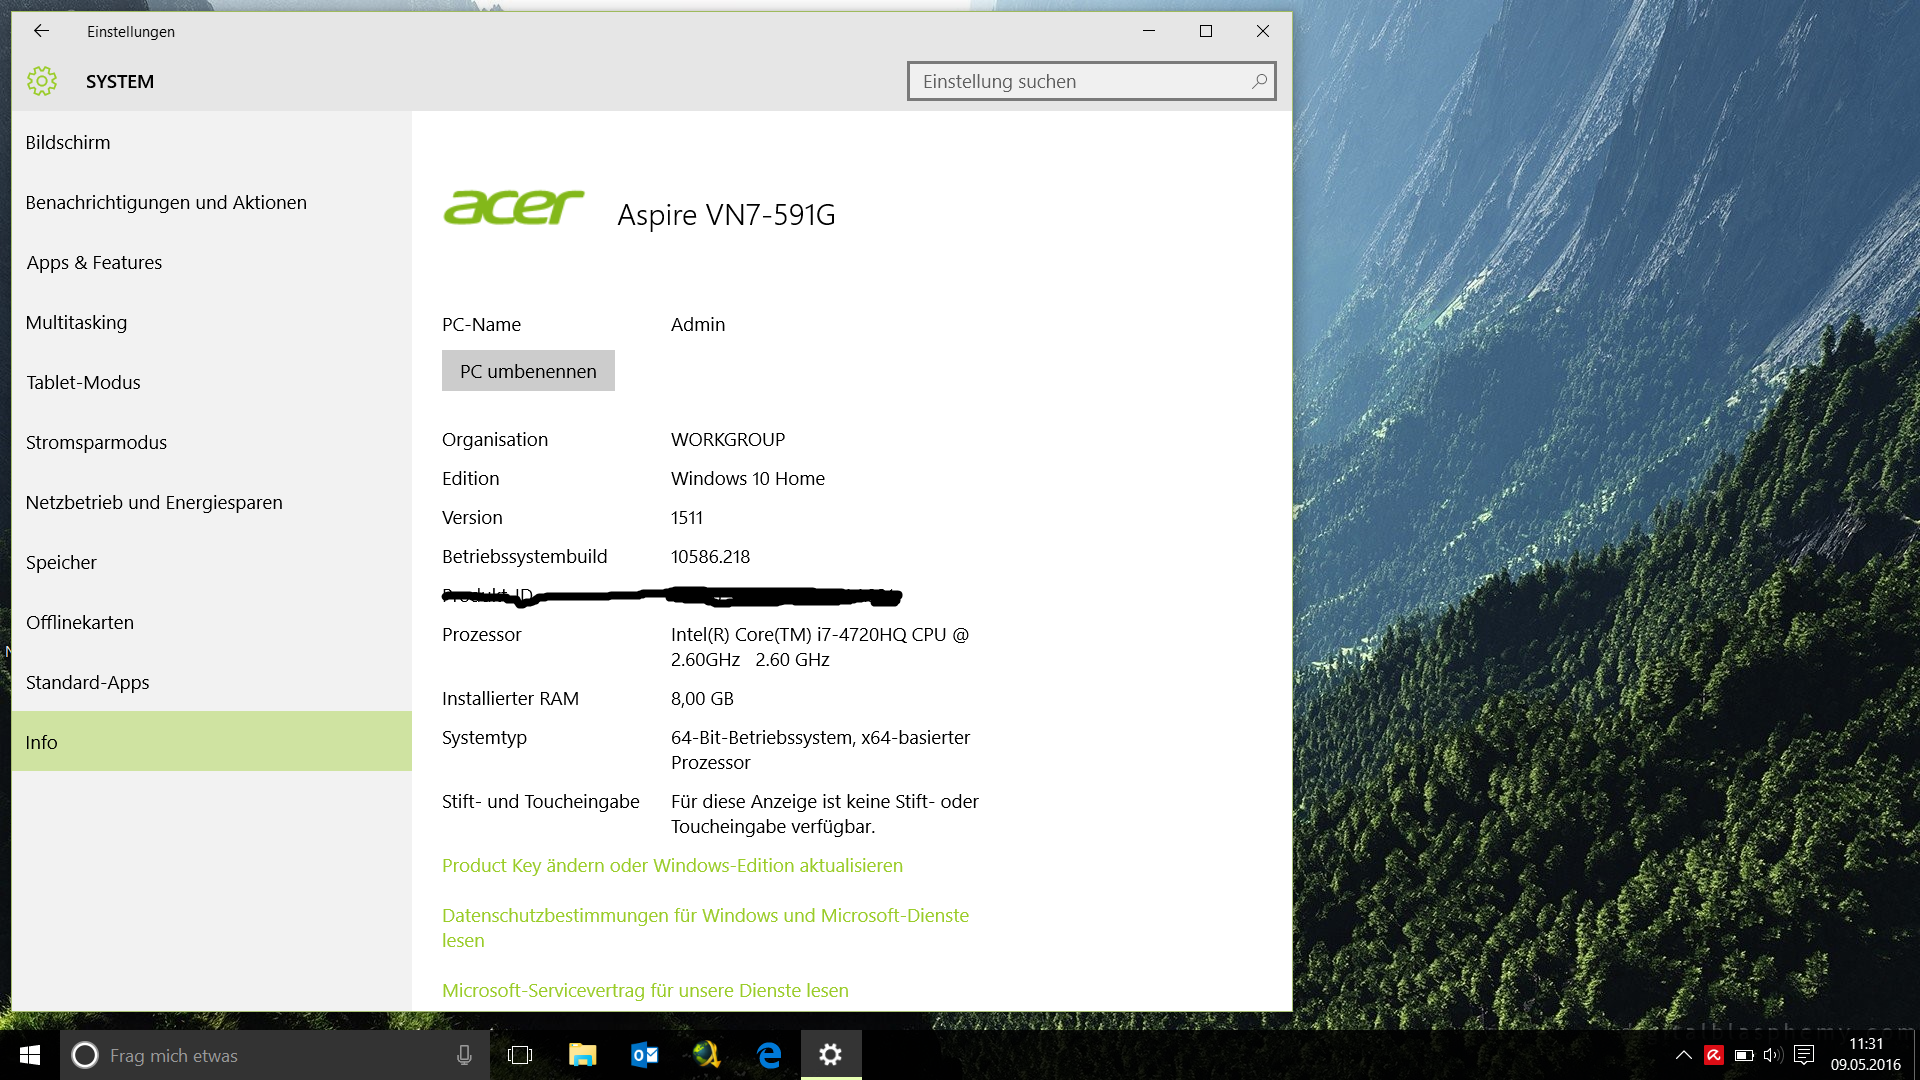Open Apps & Features section

coord(94,262)
